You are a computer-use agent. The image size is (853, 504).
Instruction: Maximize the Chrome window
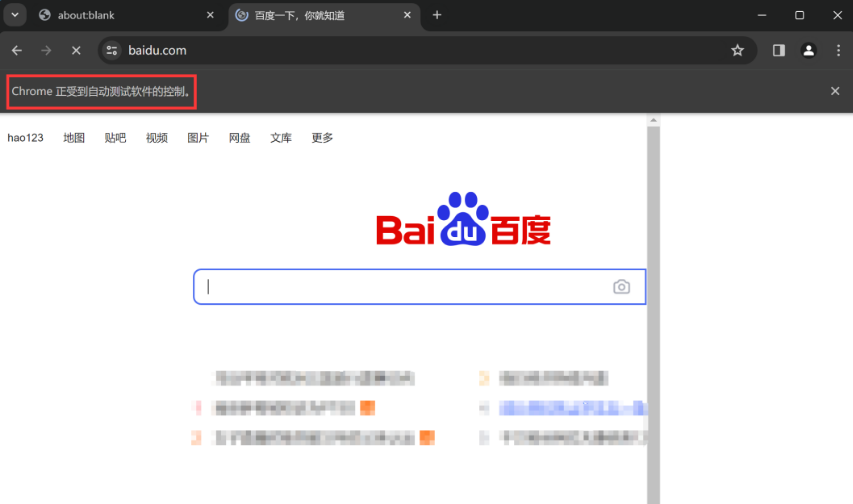coord(799,15)
